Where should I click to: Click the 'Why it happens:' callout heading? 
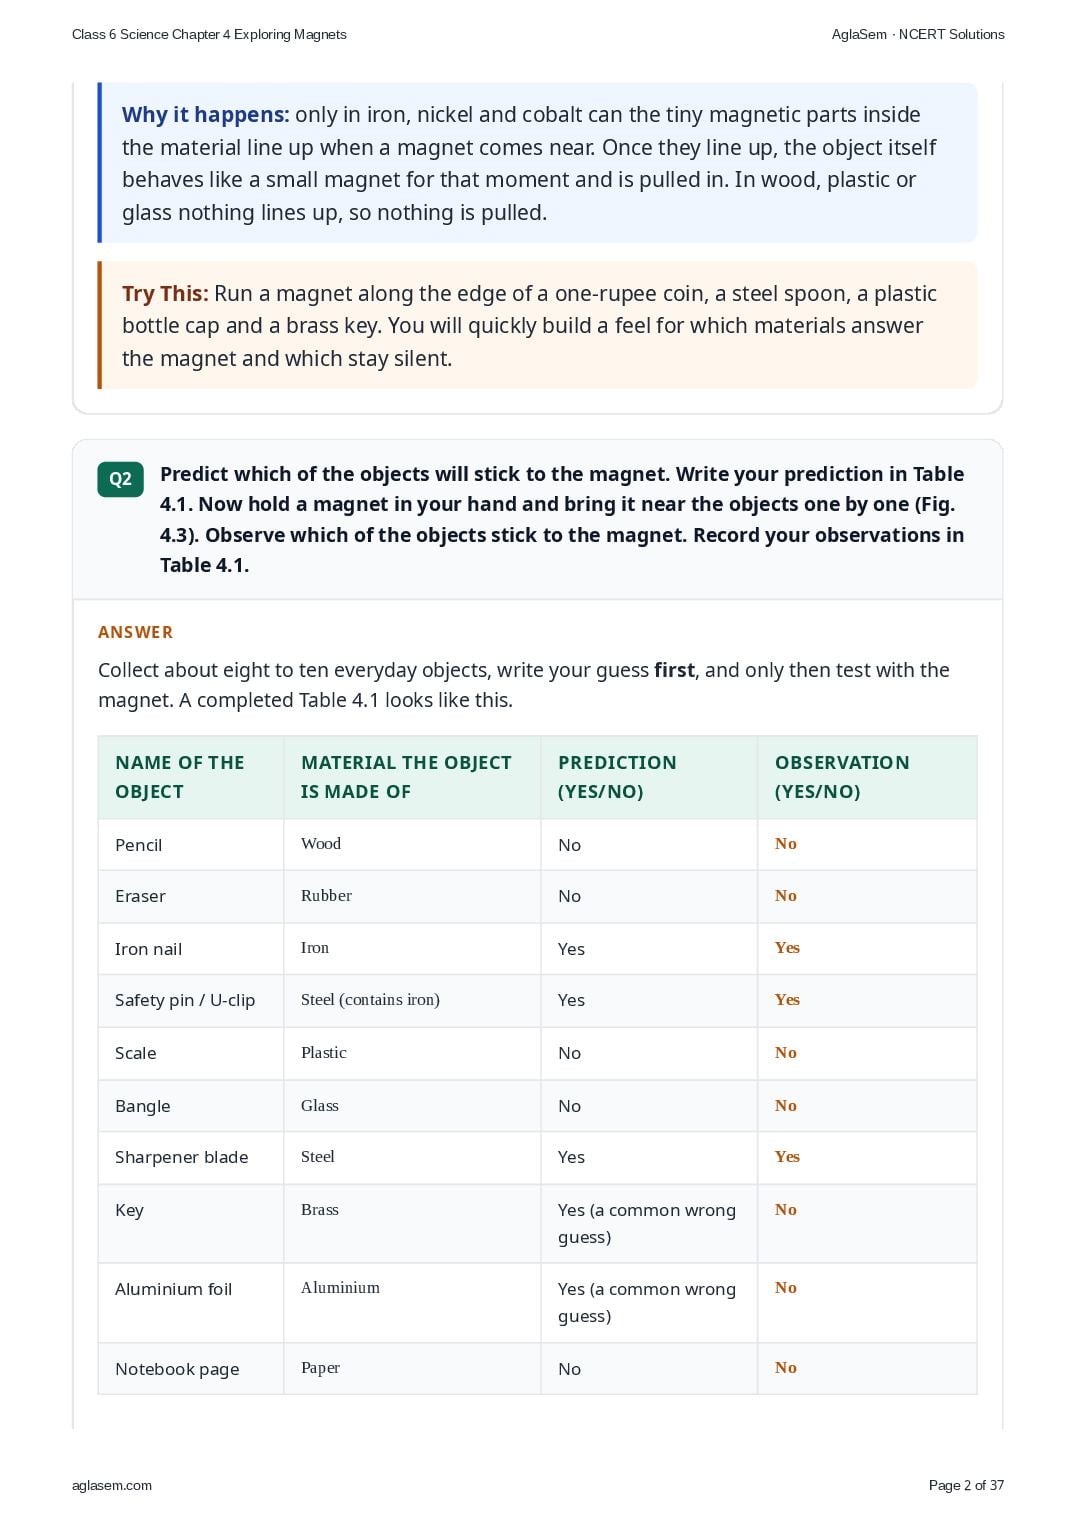tap(205, 115)
